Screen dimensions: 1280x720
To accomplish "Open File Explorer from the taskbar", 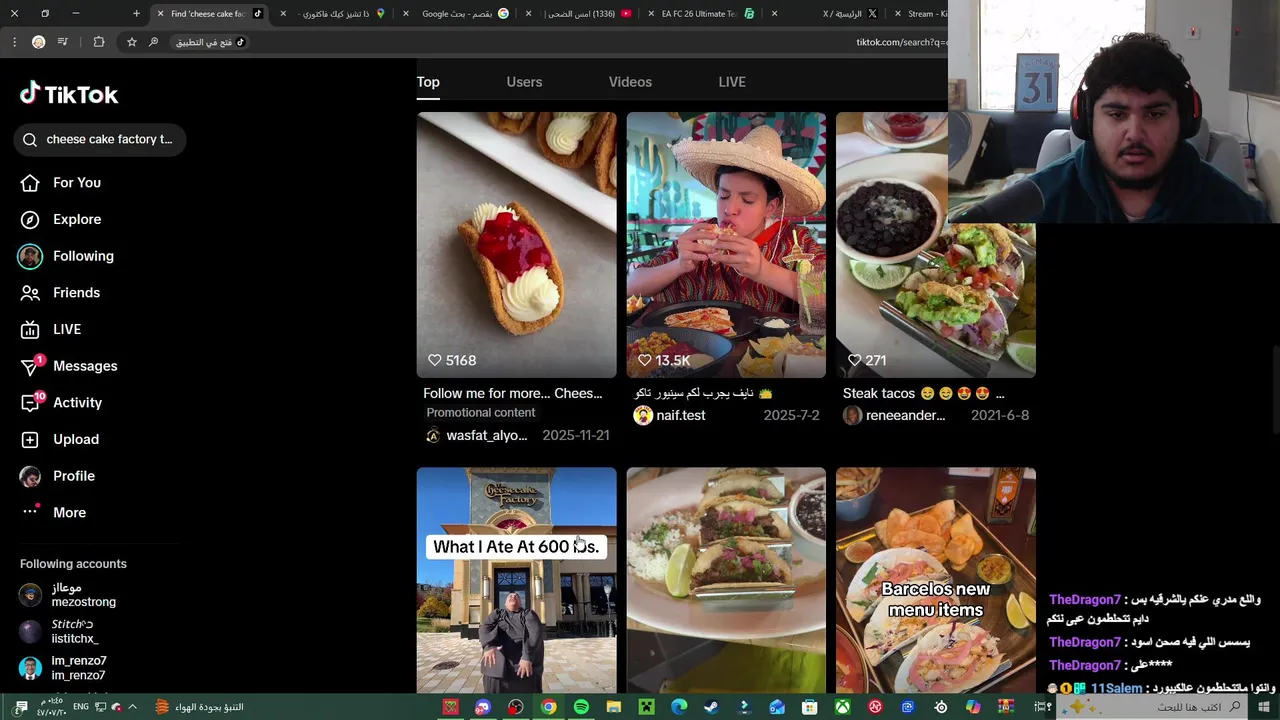I will point(614,707).
